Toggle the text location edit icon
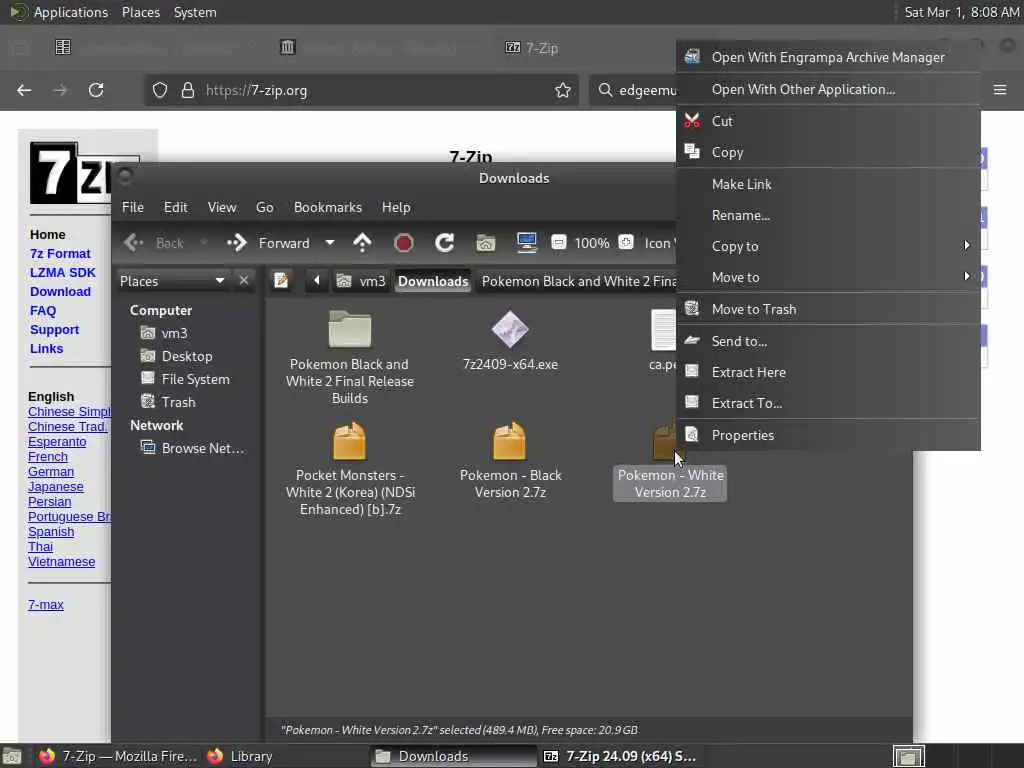The height and width of the screenshot is (768, 1024). click(281, 281)
